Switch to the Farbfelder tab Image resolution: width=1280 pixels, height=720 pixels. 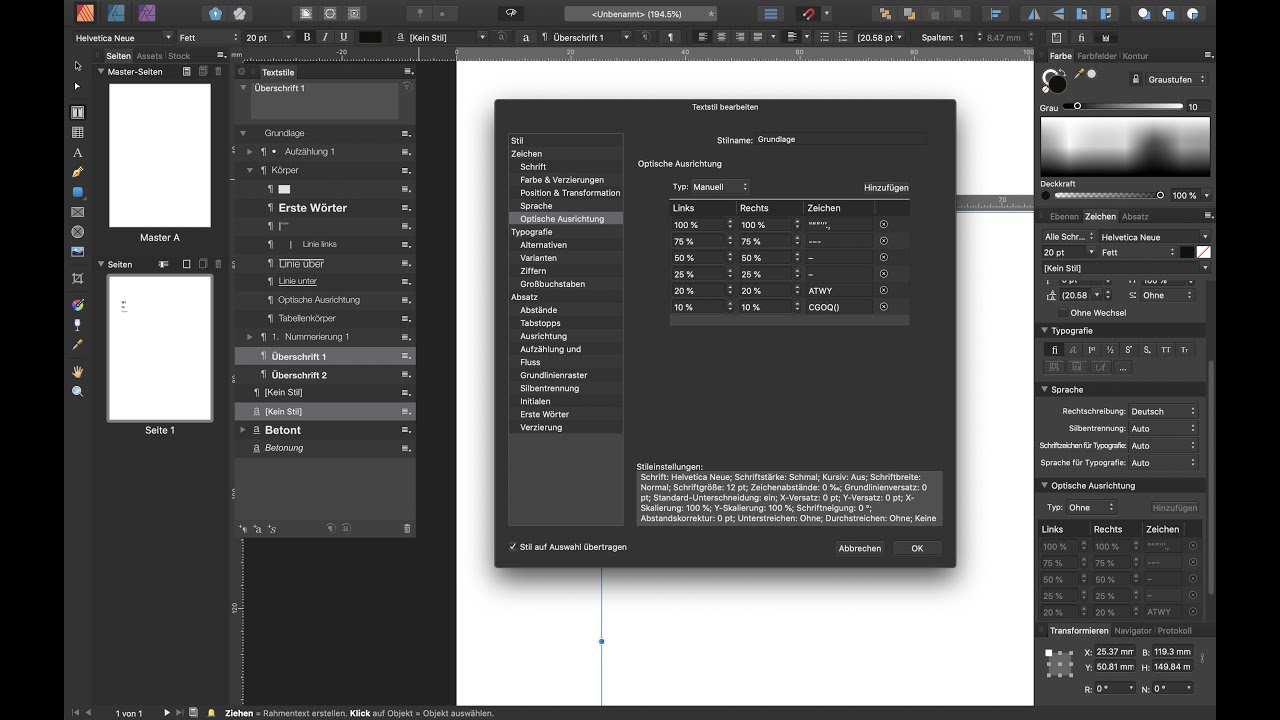click(x=1097, y=56)
